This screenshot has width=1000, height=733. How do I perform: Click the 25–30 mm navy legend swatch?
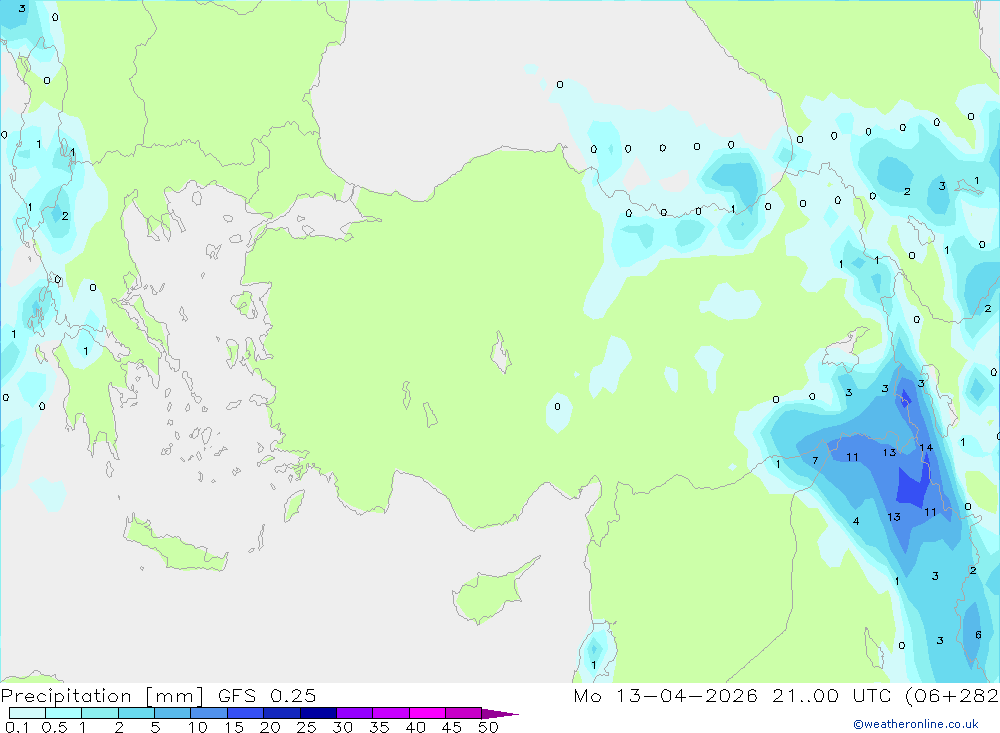pyautogui.click(x=318, y=713)
